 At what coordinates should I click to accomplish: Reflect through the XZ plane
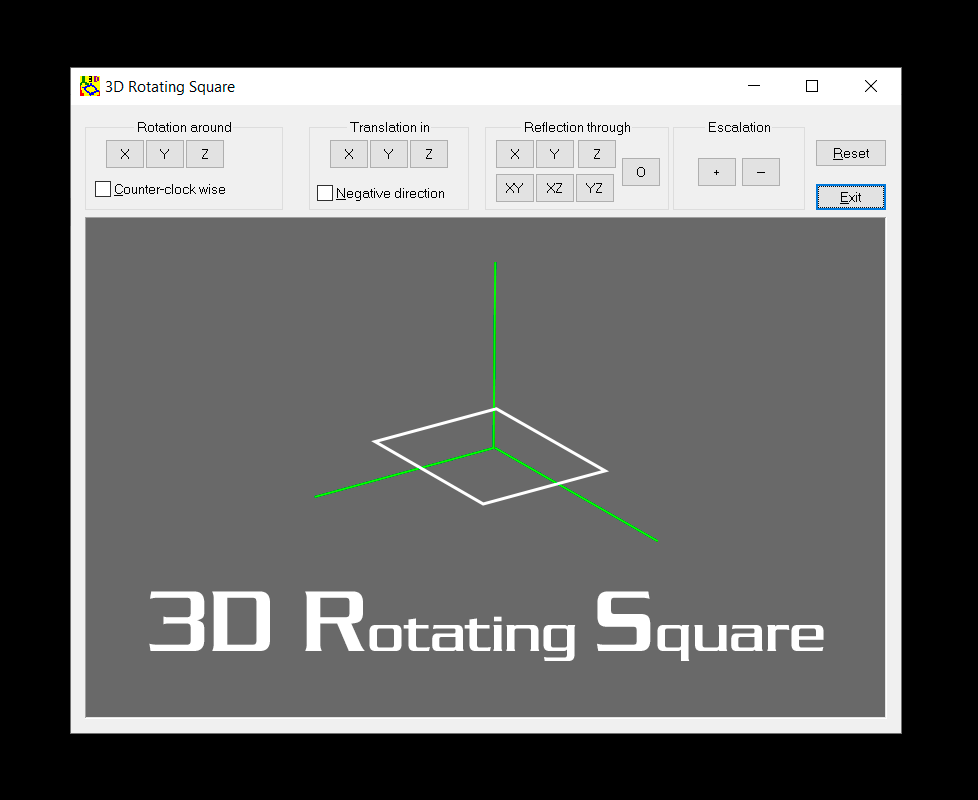pyautogui.click(x=554, y=188)
